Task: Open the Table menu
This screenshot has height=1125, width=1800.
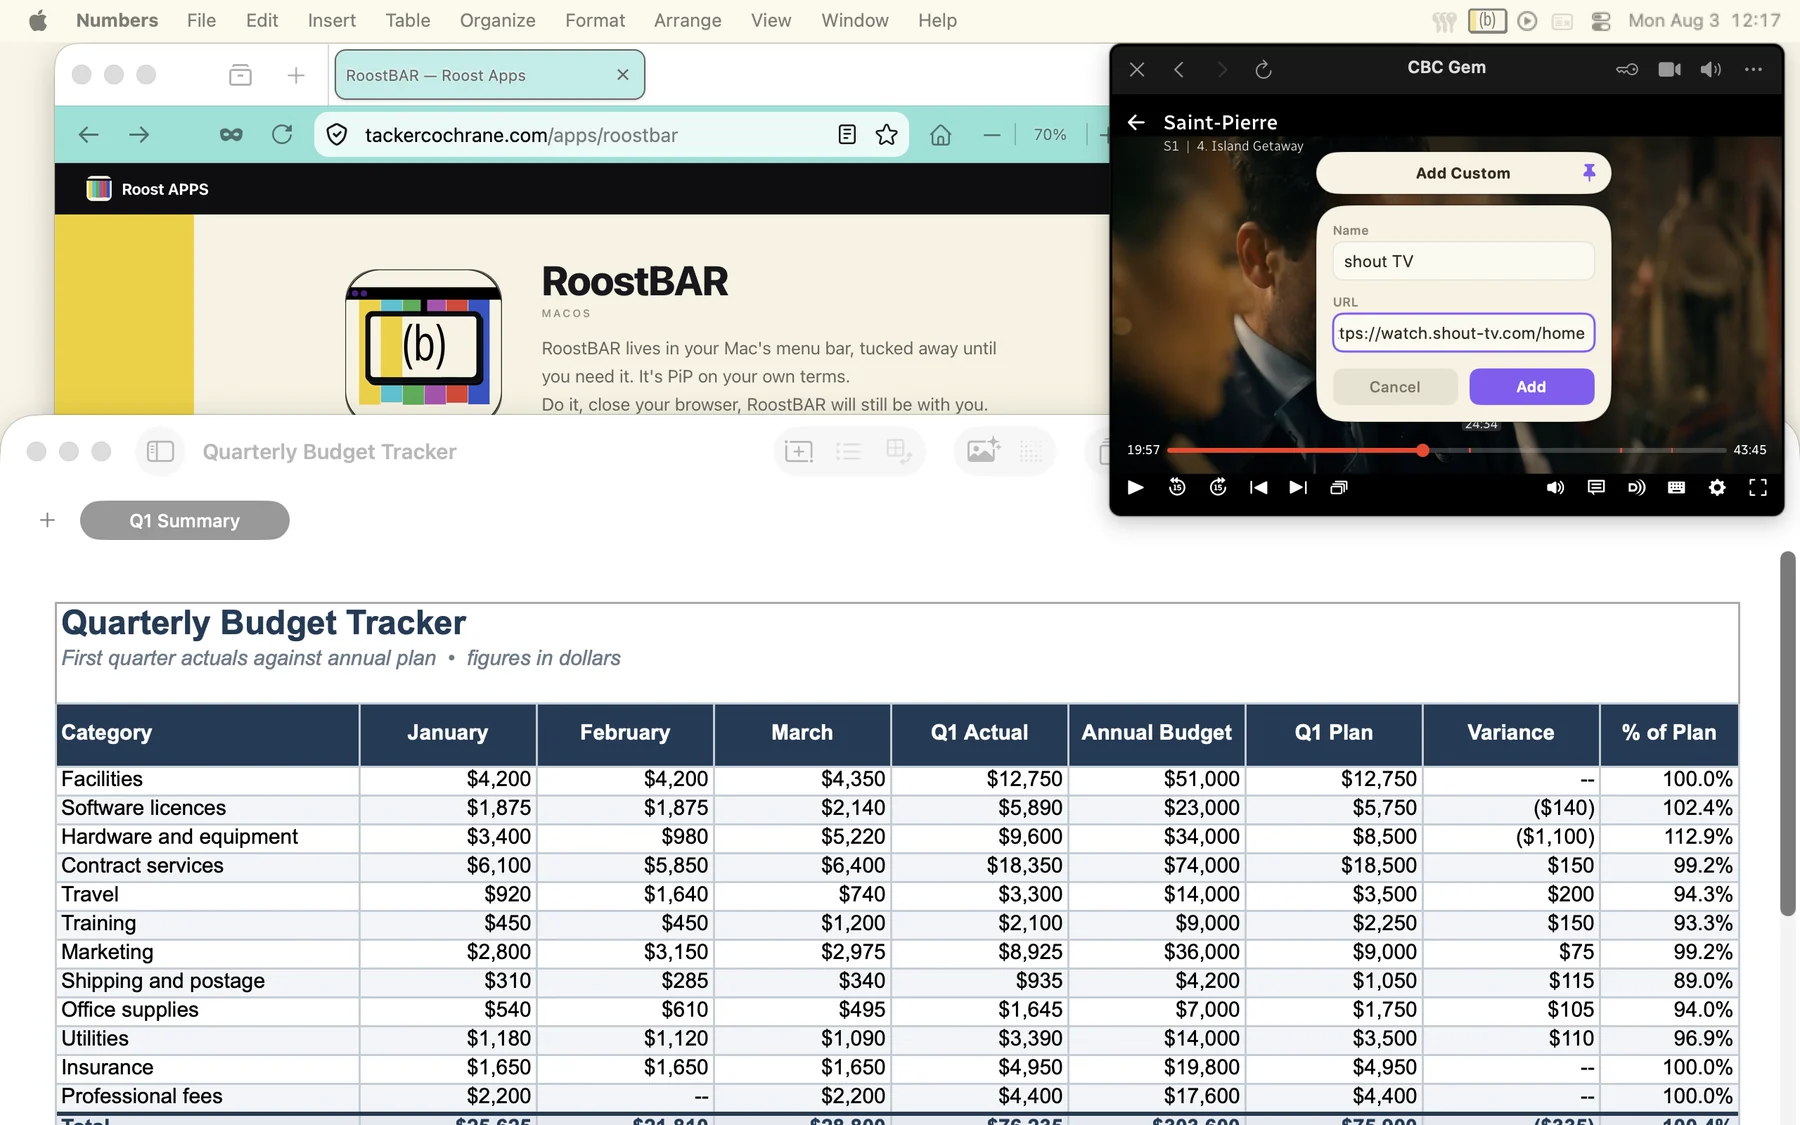Action: click(408, 20)
